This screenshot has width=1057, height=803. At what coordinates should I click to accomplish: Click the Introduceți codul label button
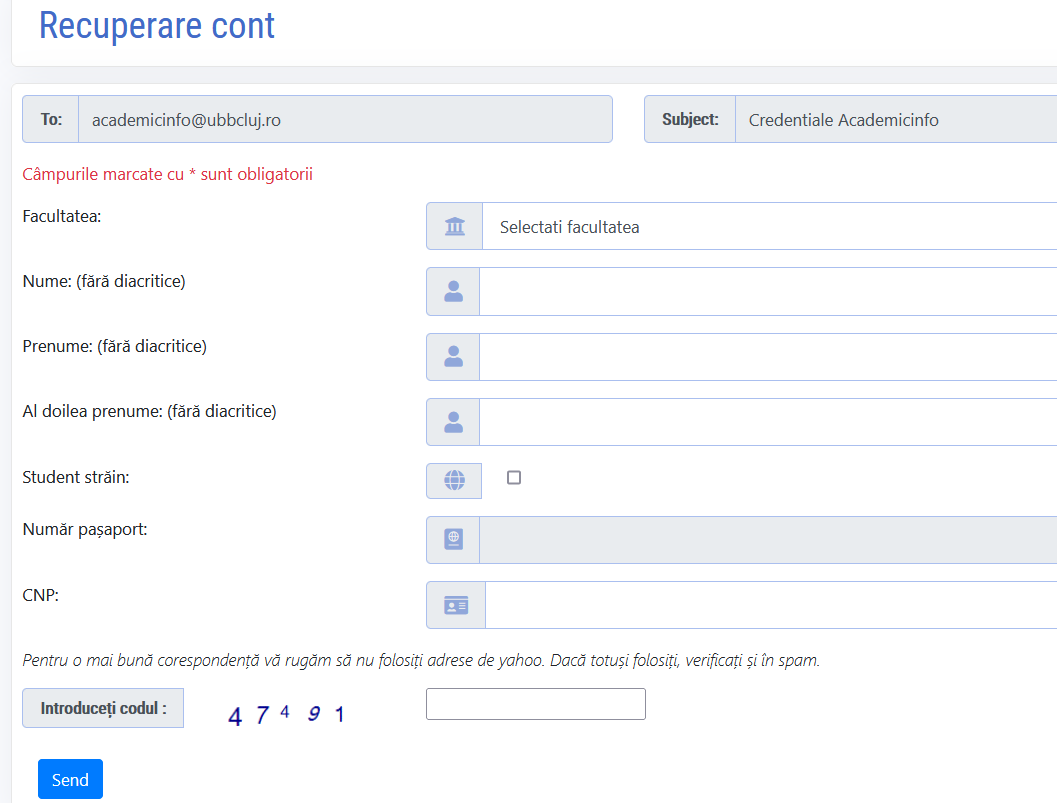pos(103,708)
